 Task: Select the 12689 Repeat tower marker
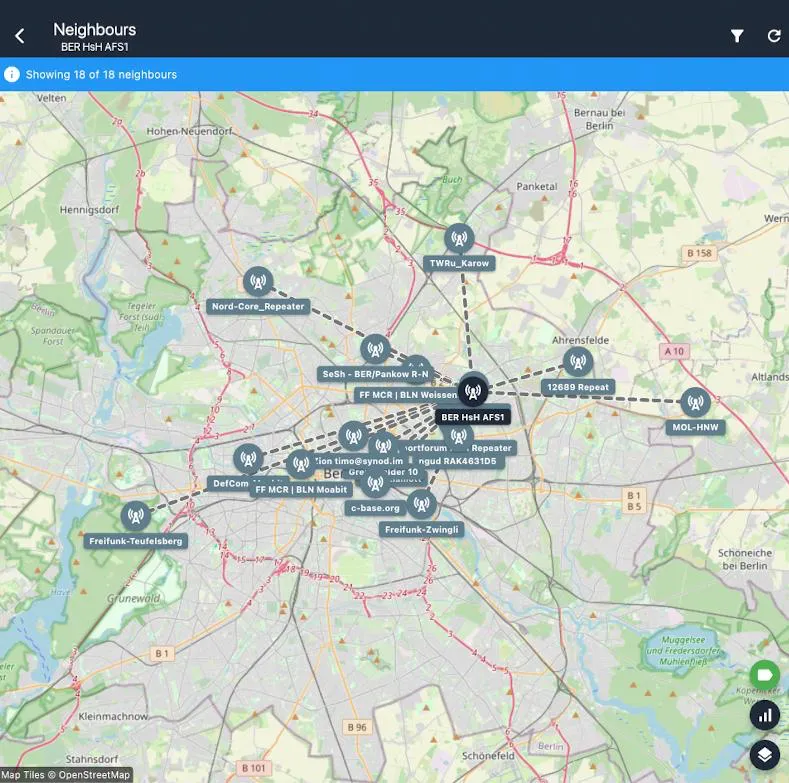[x=578, y=361]
